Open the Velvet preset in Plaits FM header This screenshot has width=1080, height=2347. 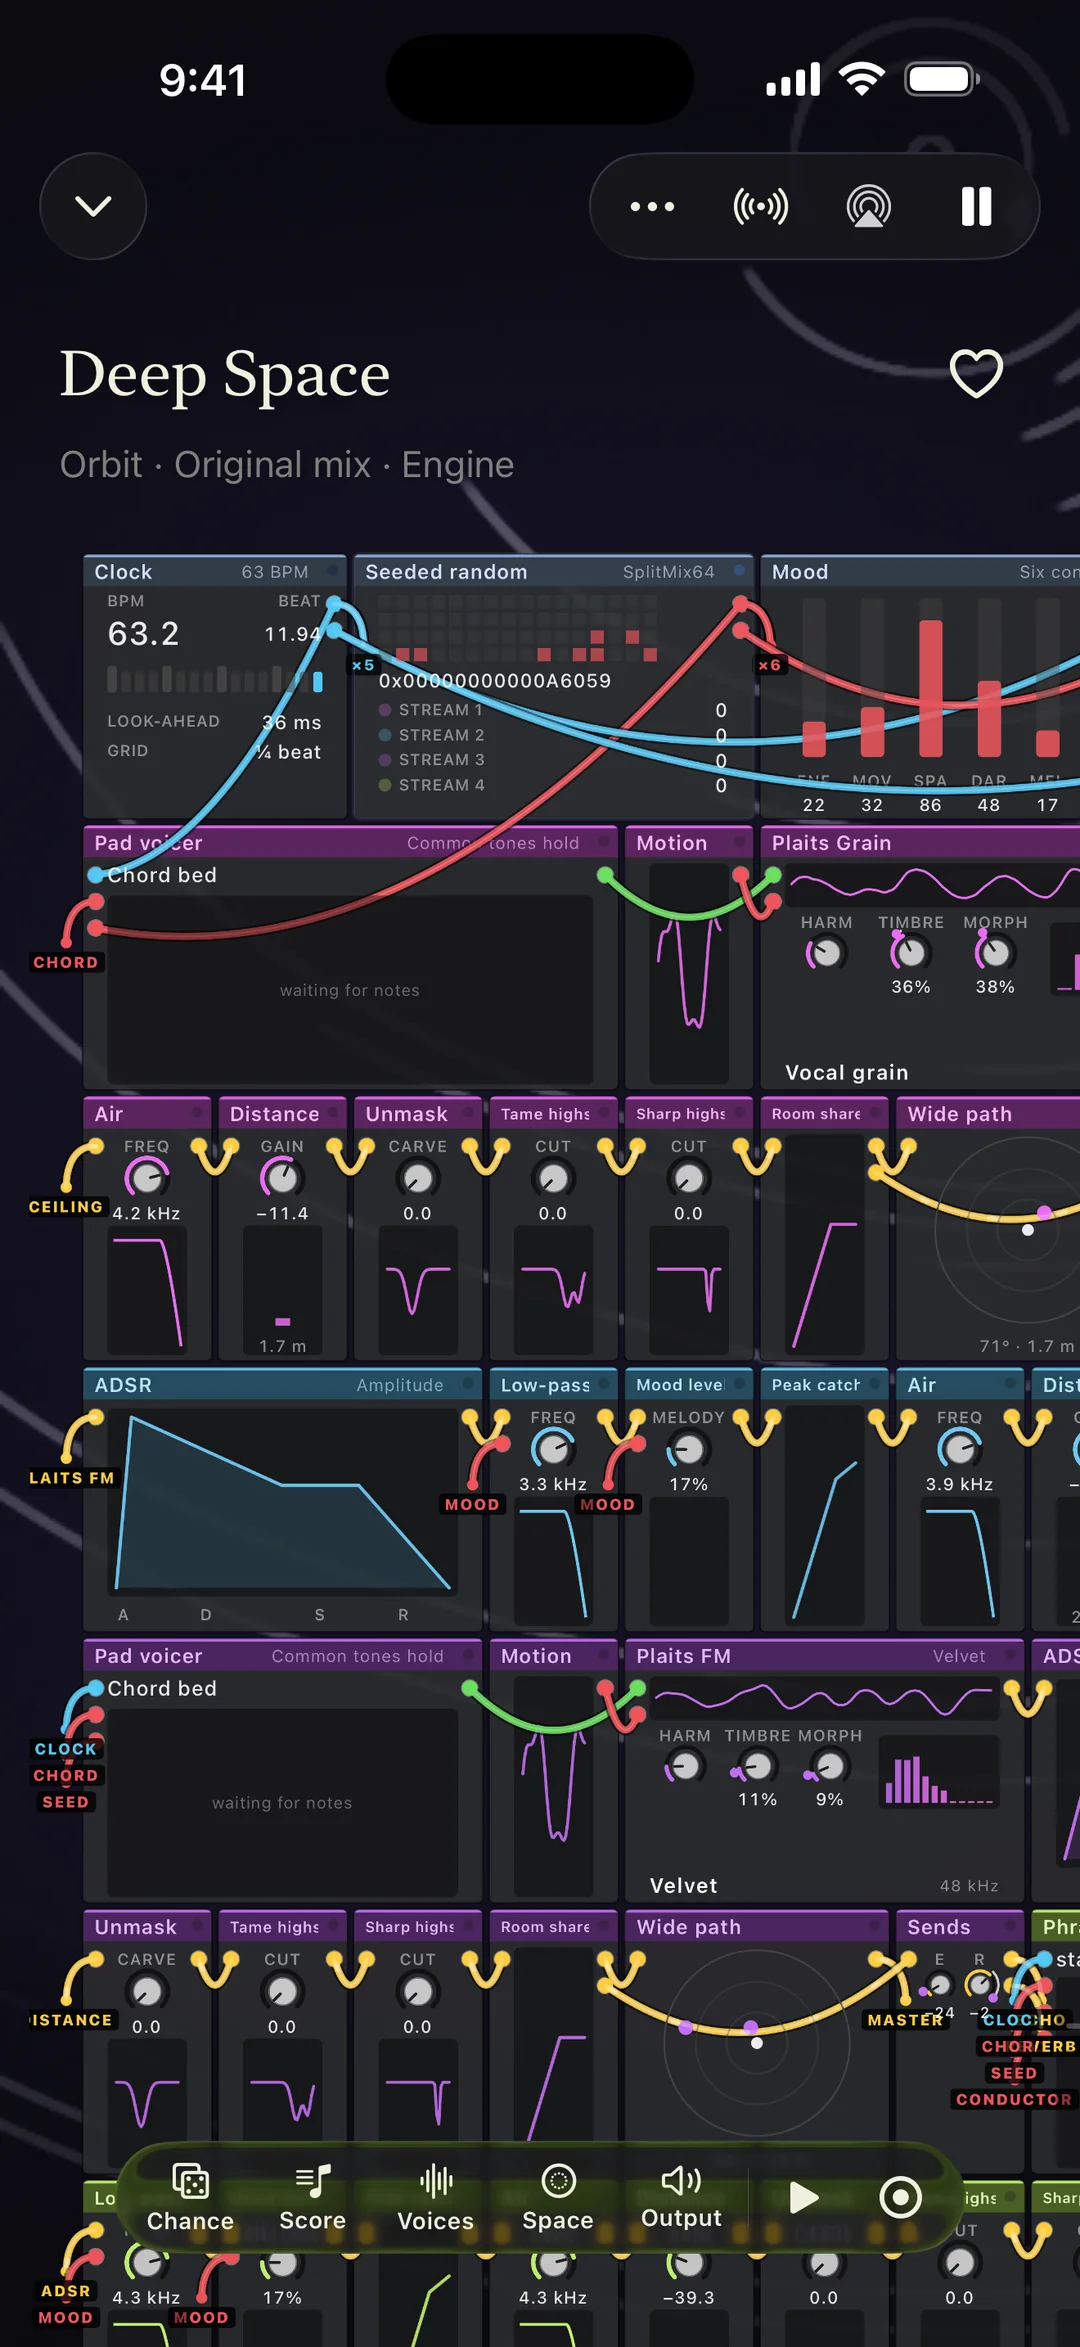tap(958, 1656)
